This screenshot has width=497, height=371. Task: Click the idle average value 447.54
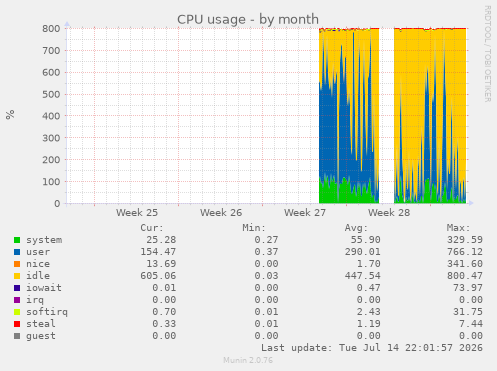[363, 276]
